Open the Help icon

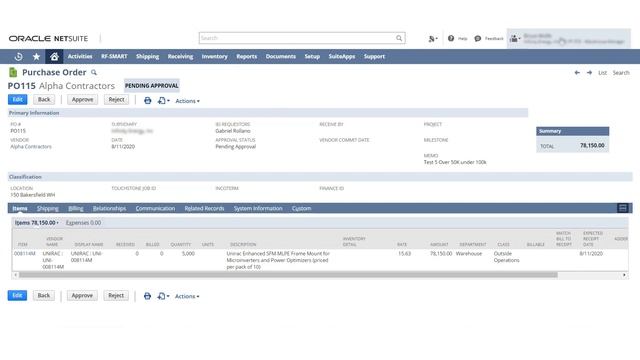(x=451, y=38)
